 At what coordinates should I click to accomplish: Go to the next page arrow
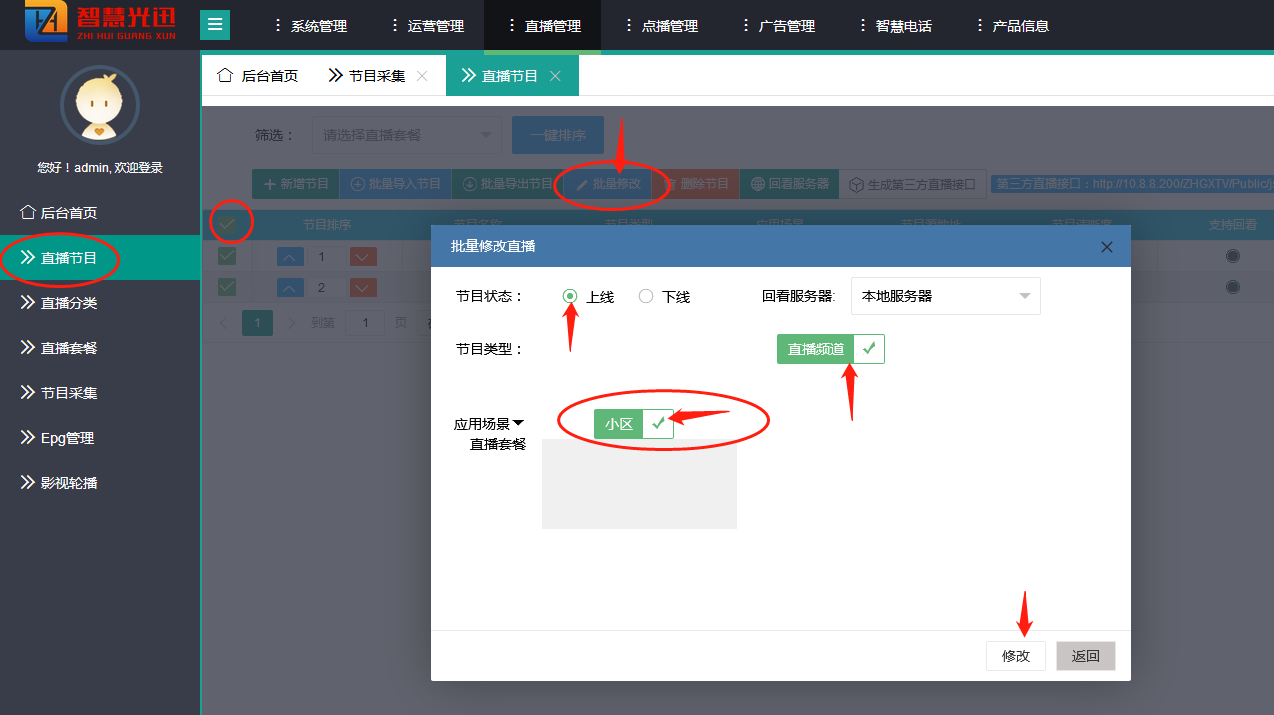pyautogui.click(x=292, y=322)
